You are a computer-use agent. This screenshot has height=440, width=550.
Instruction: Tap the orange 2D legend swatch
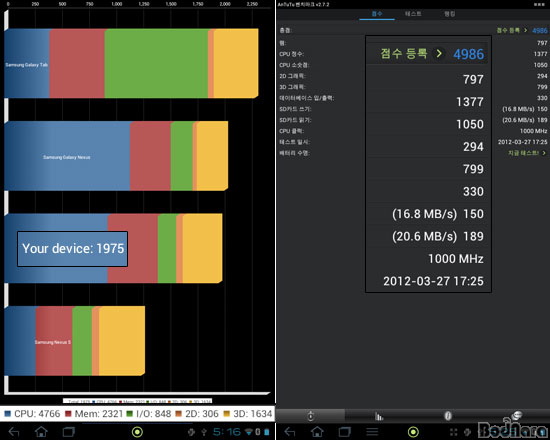[179, 414]
